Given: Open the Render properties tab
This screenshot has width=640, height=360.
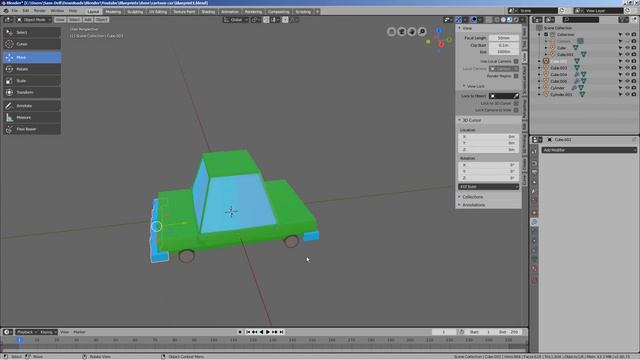Looking at the screenshot, I should click(x=534, y=163).
